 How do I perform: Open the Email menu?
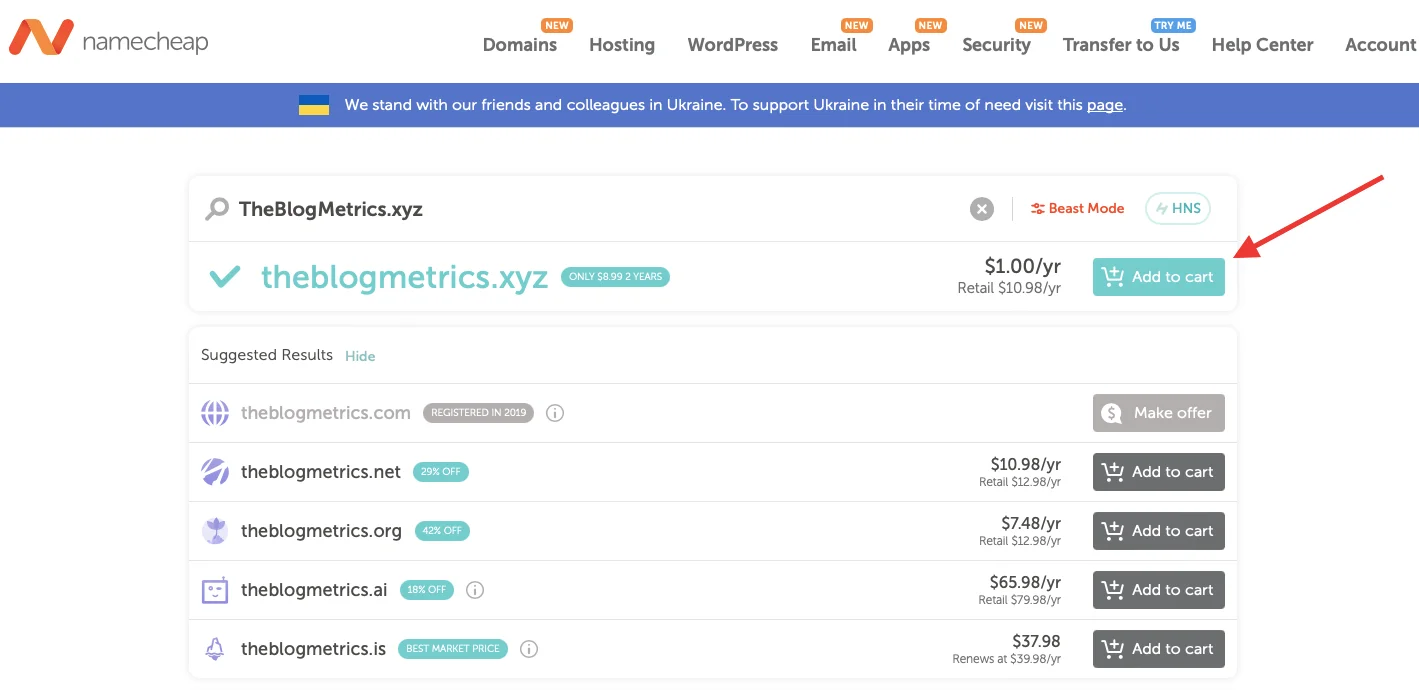click(834, 45)
